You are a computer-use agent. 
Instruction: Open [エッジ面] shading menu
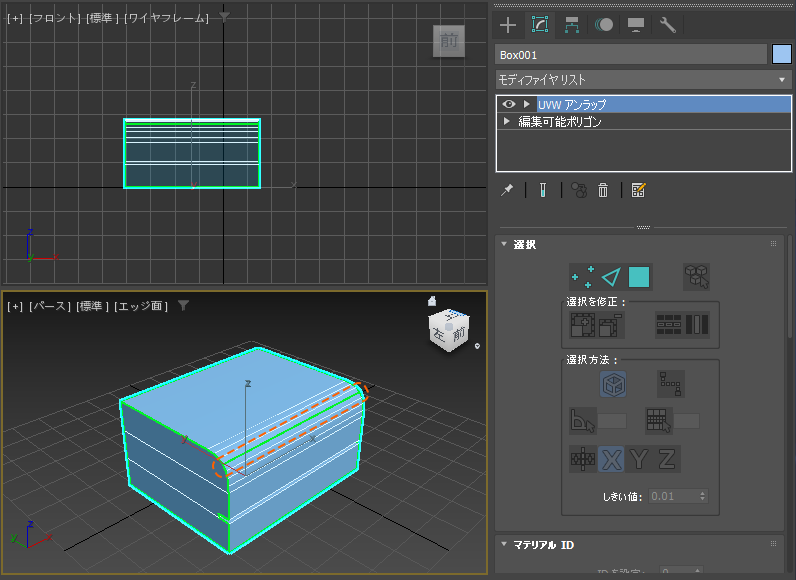(x=141, y=306)
